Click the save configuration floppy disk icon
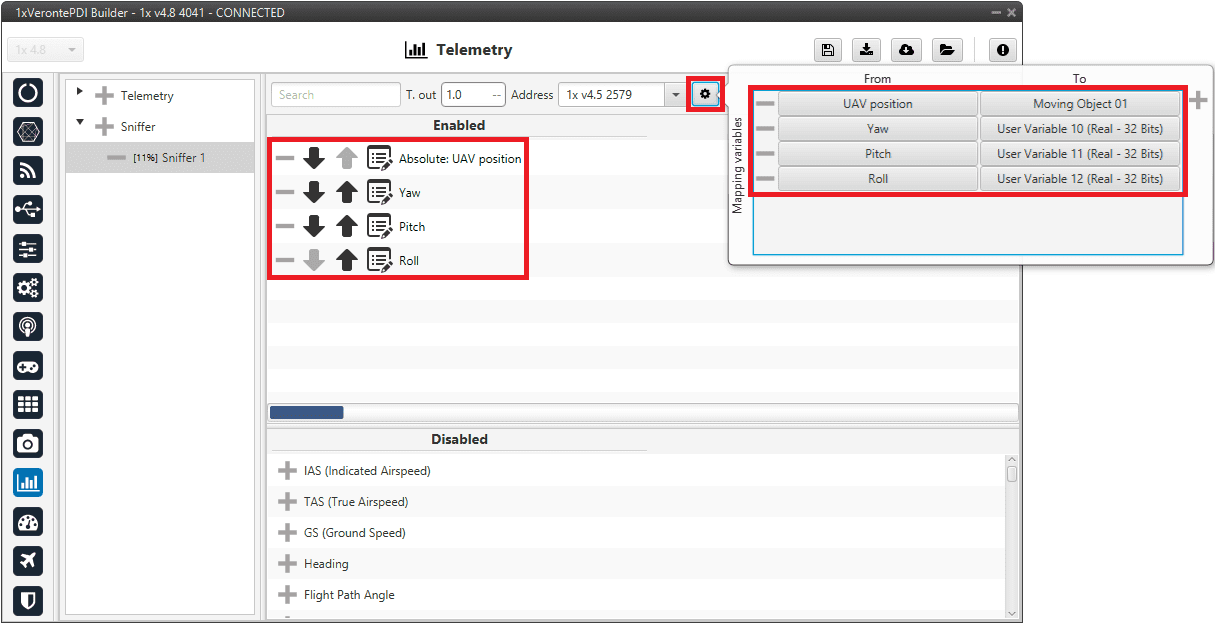The height and width of the screenshot is (625, 1215). (827, 50)
